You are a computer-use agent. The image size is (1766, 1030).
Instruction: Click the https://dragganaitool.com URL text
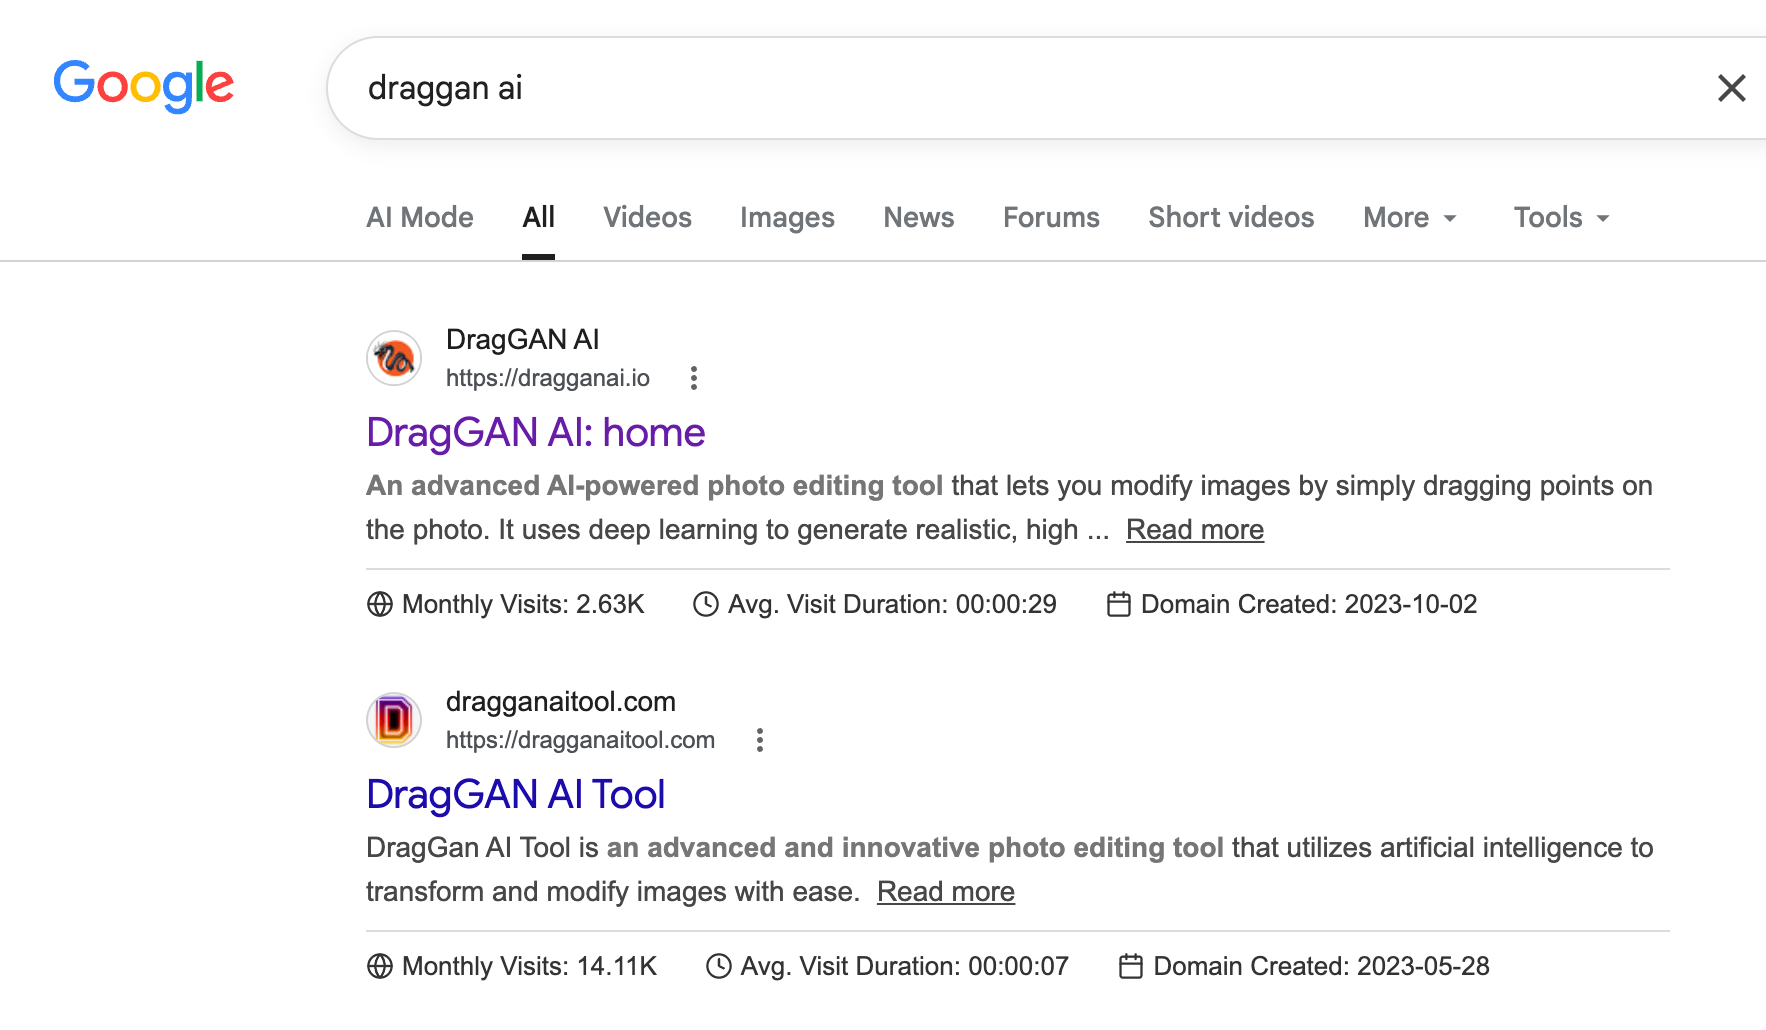pyautogui.click(x=580, y=740)
